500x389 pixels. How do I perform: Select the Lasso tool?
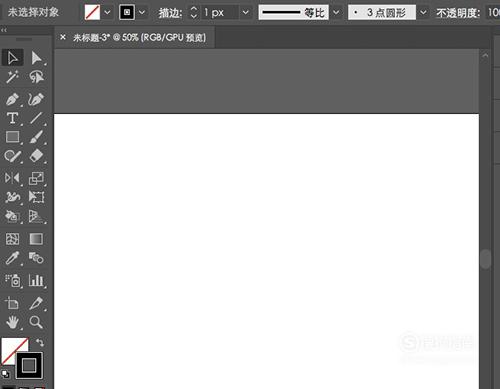tap(36, 77)
